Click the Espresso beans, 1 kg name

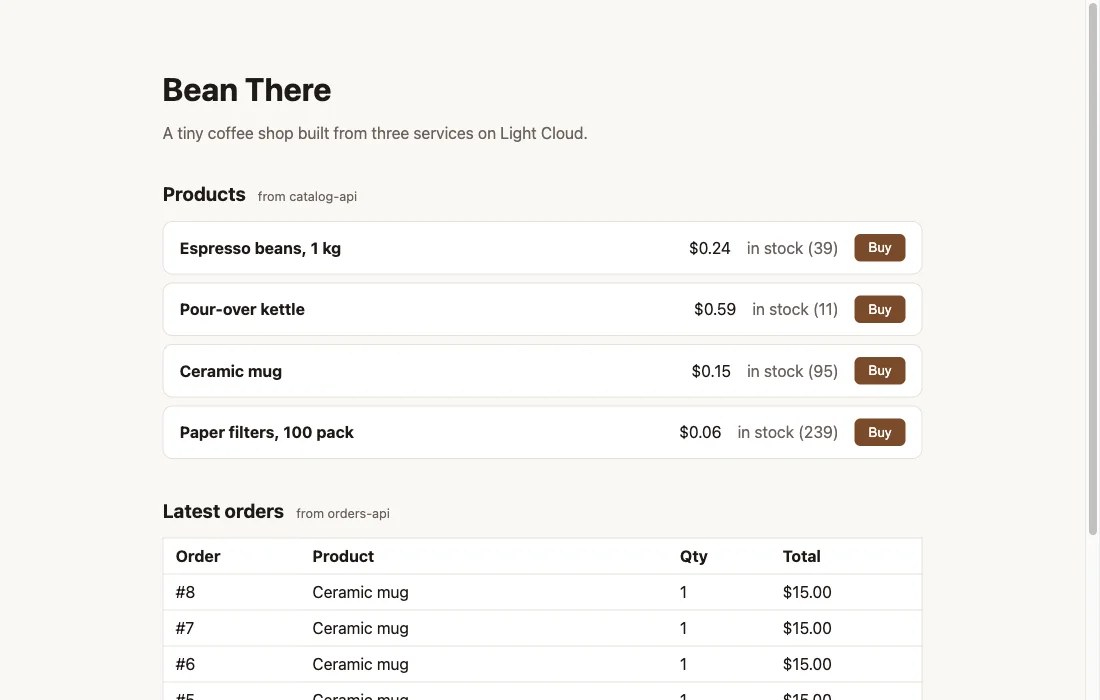260,248
